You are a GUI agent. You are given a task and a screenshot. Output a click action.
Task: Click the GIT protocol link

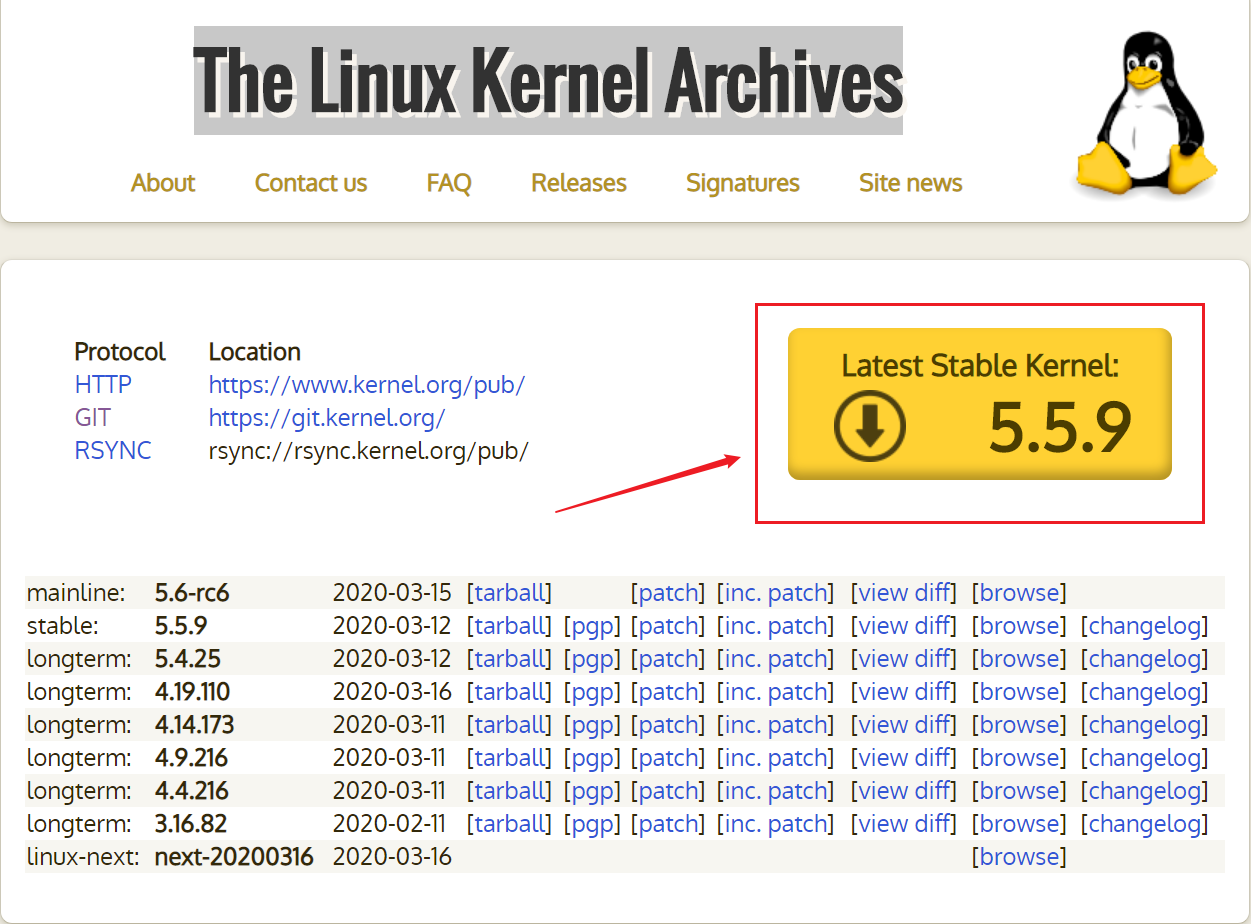click(x=93, y=418)
